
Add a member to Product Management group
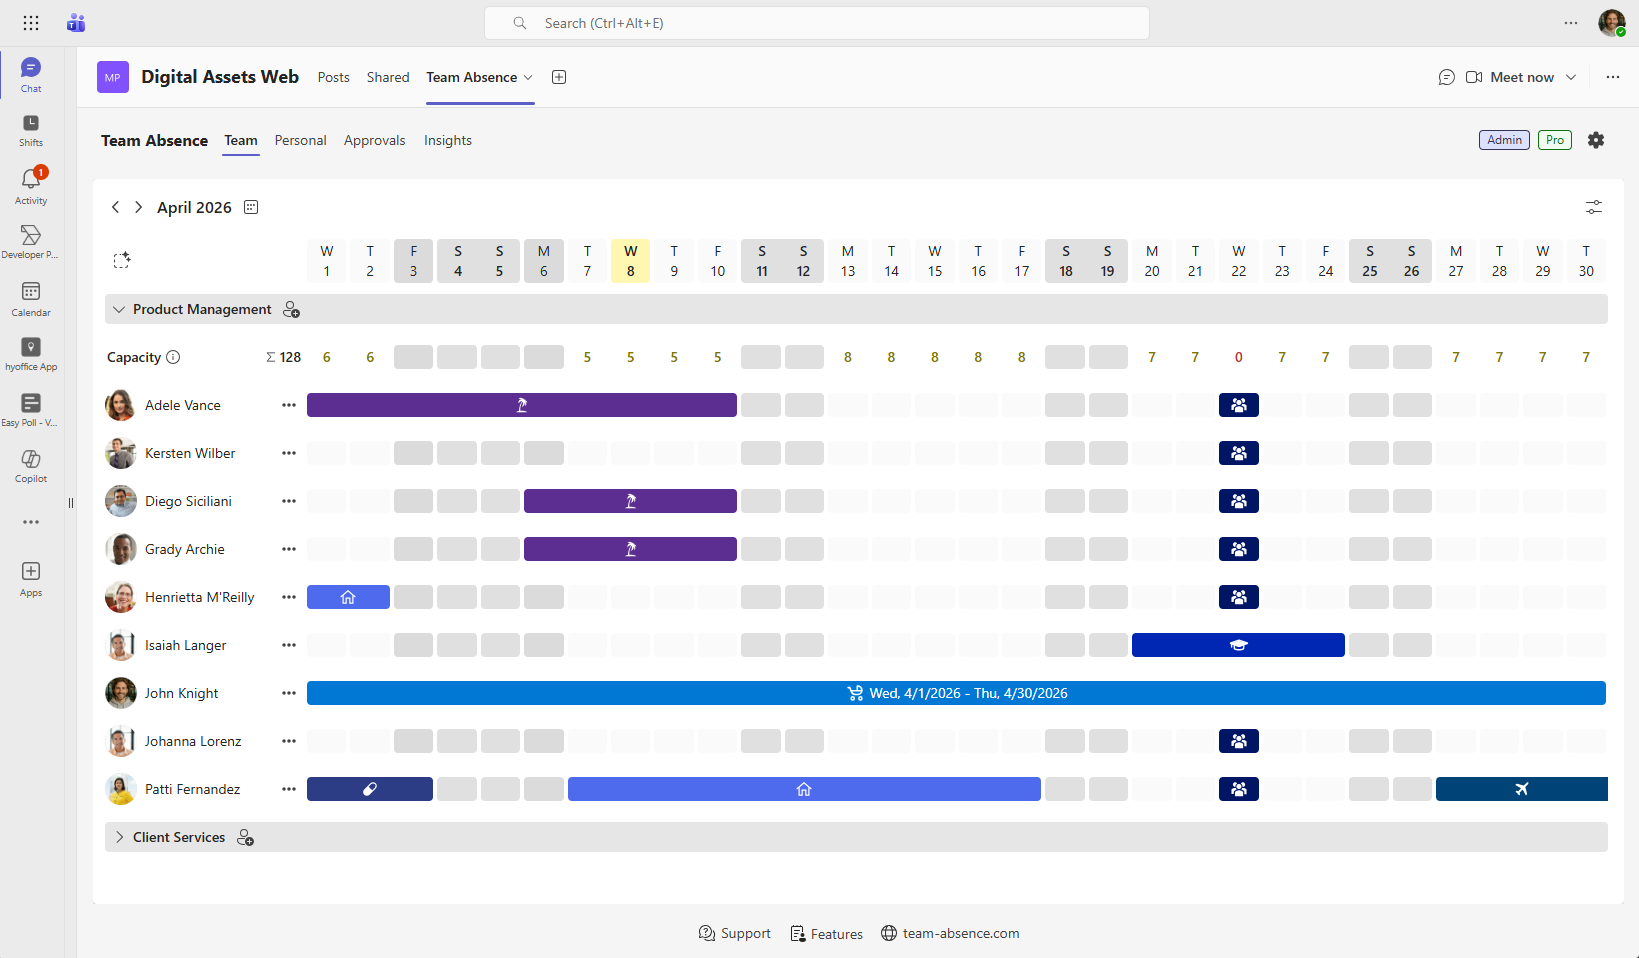click(x=291, y=310)
